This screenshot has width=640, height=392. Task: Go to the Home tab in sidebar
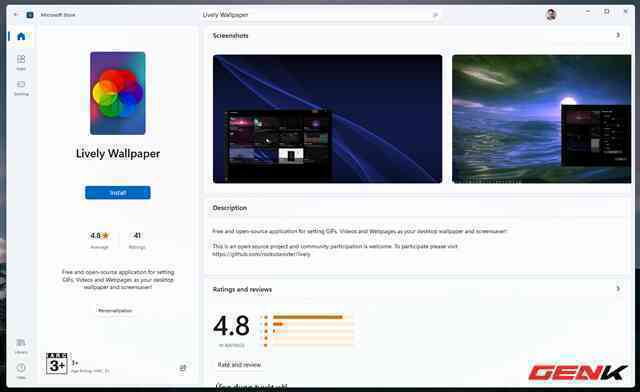pyautogui.click(x=21, y=36)
